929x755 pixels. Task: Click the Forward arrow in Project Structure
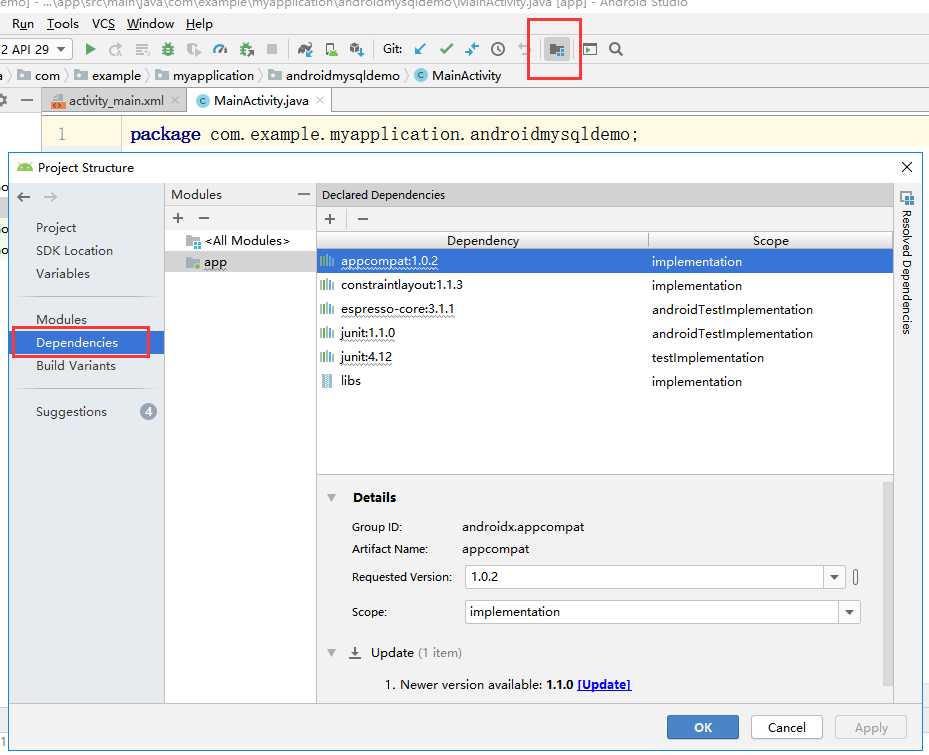tap(50, 197)
